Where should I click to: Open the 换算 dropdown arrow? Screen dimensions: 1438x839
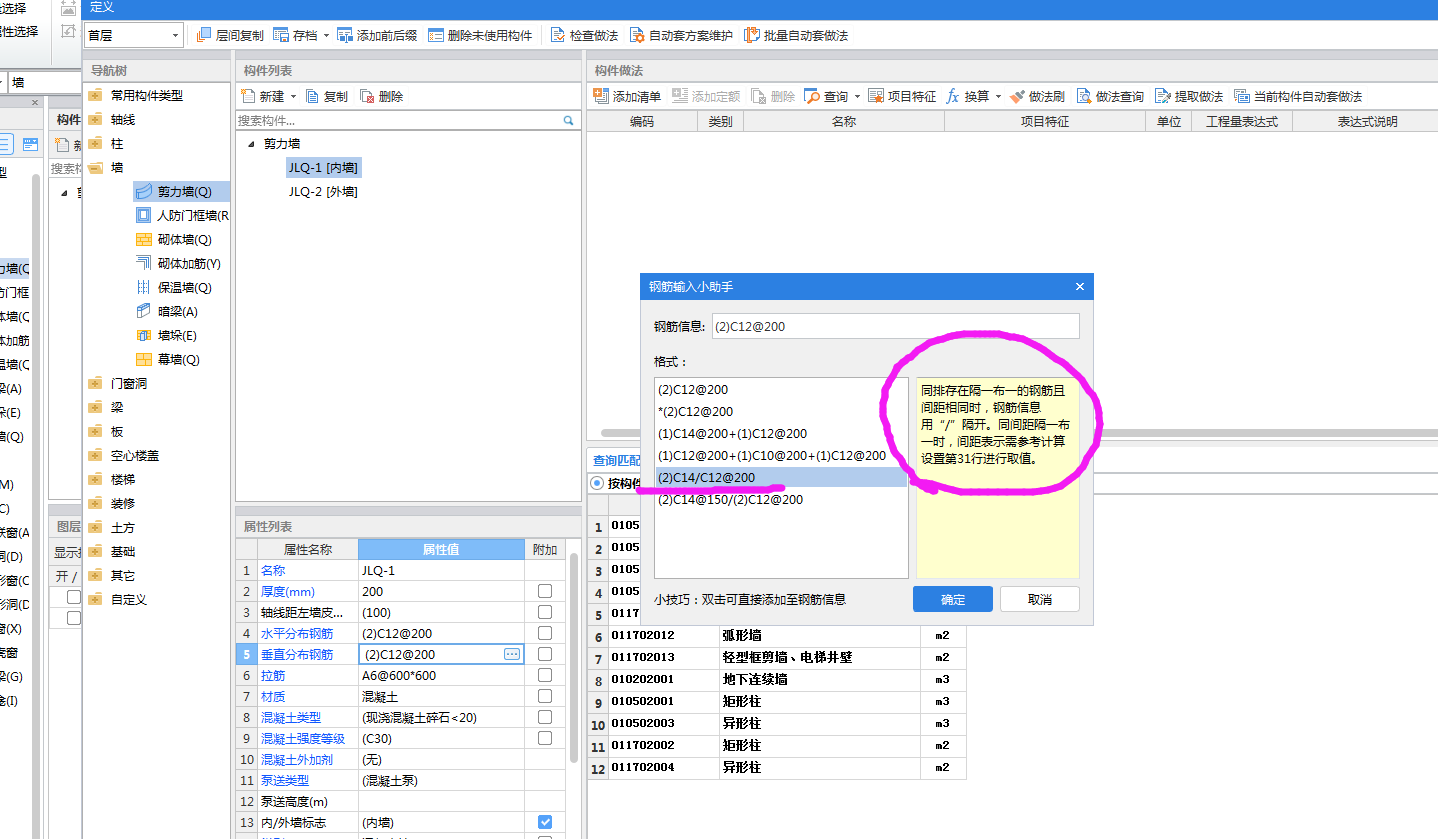(998, 97)
